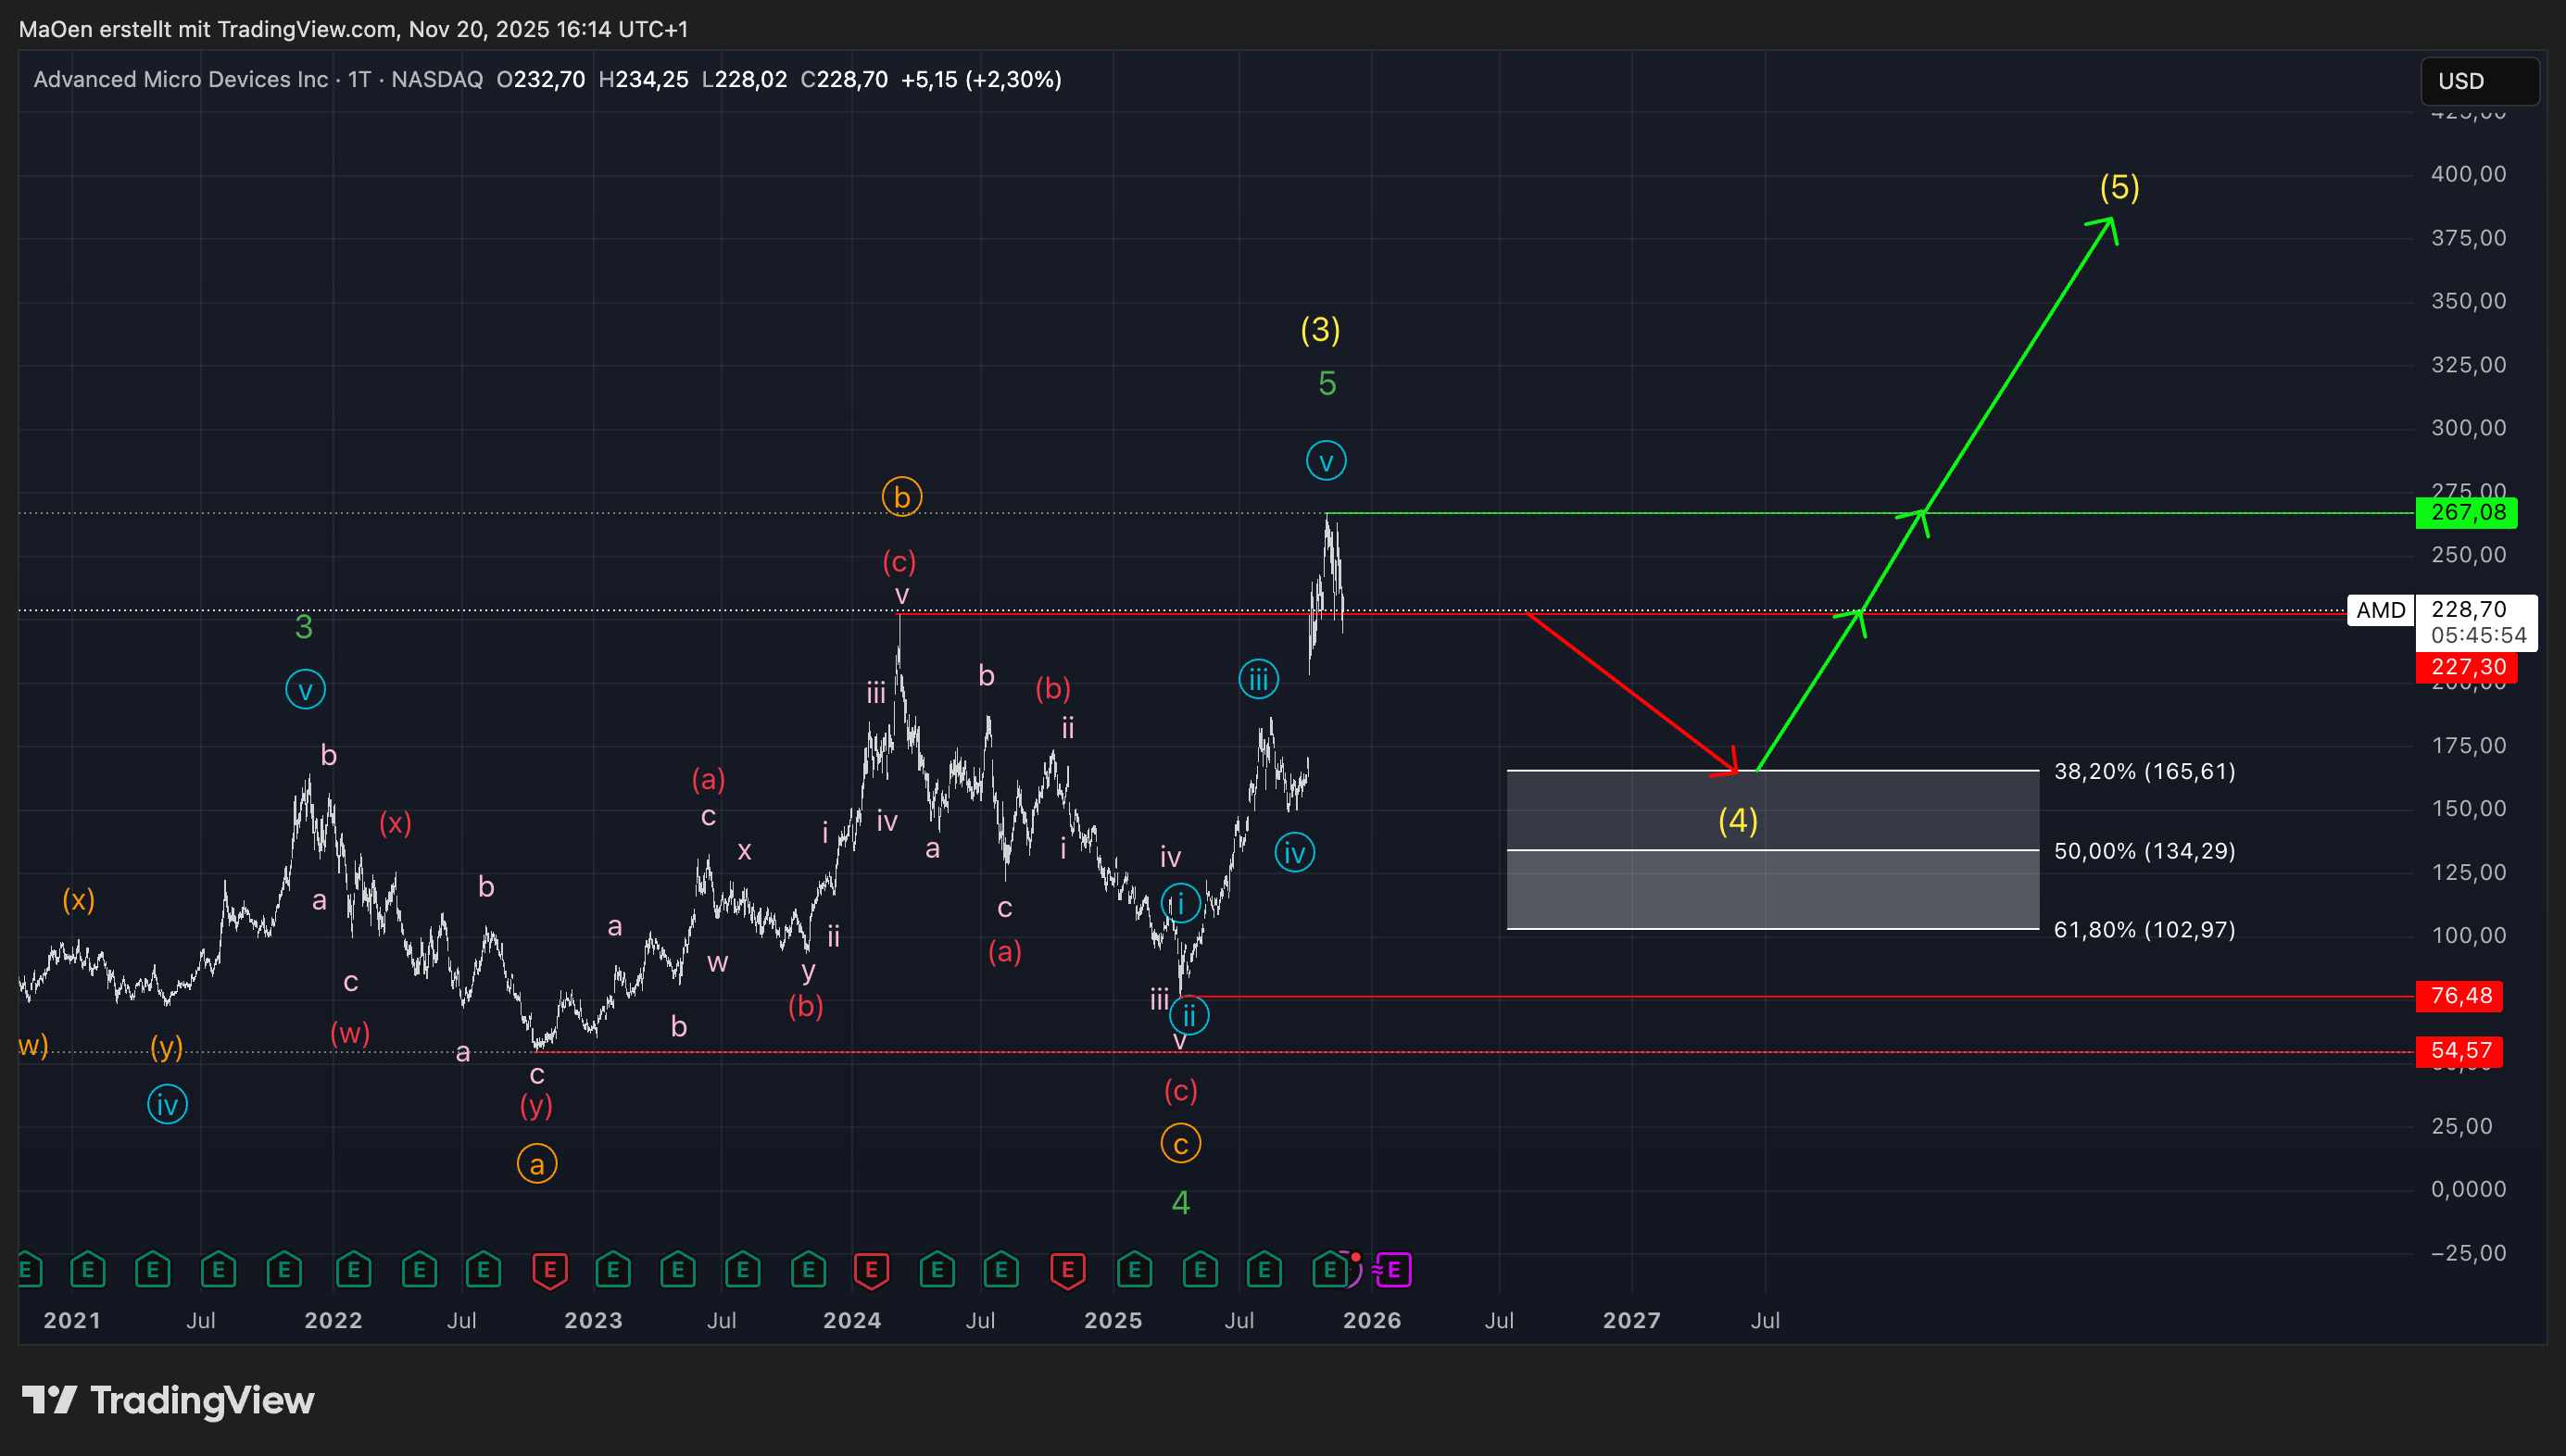Click the red 54,57 price label

tap(2459, 1051)
